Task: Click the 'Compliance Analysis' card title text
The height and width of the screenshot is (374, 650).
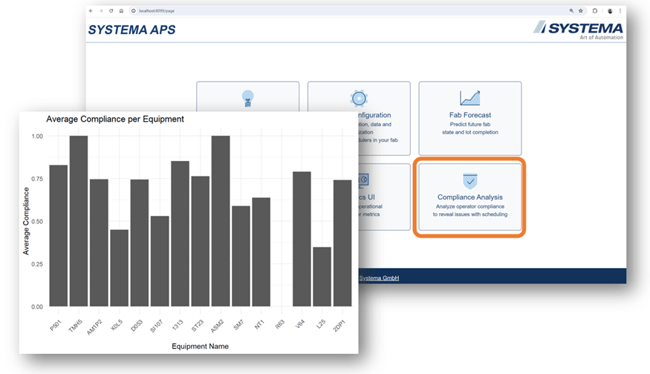Action: coord(470,197)
